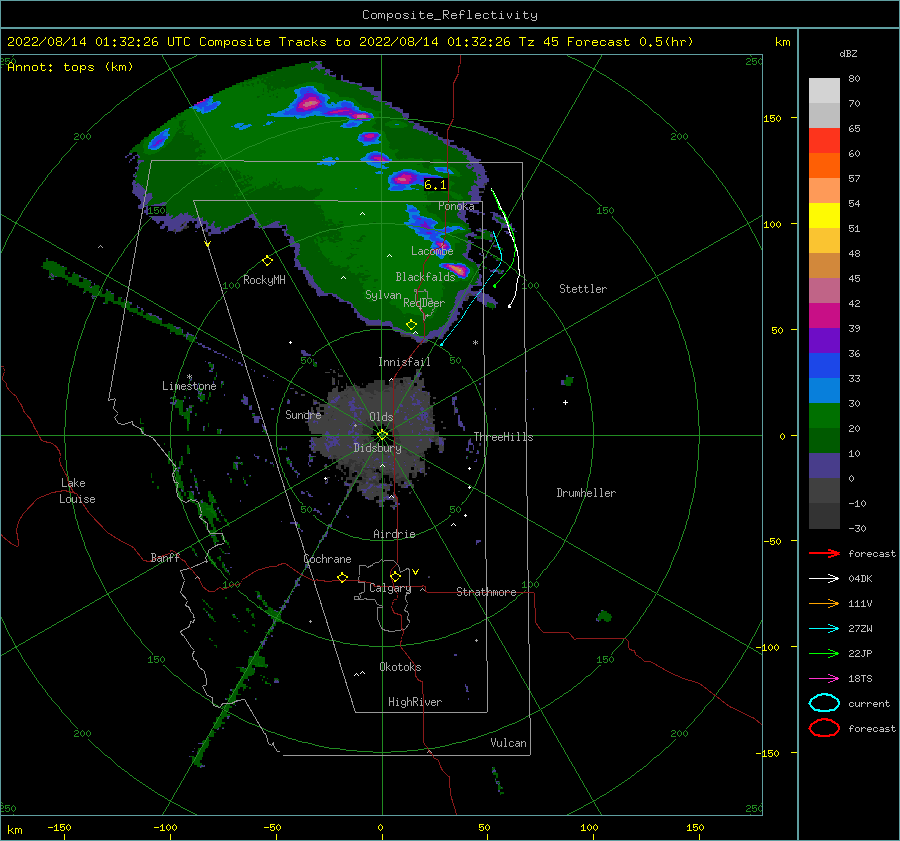
Task: Pick the bright green 20-30 dBZ swatch
Action: [824, 416]
